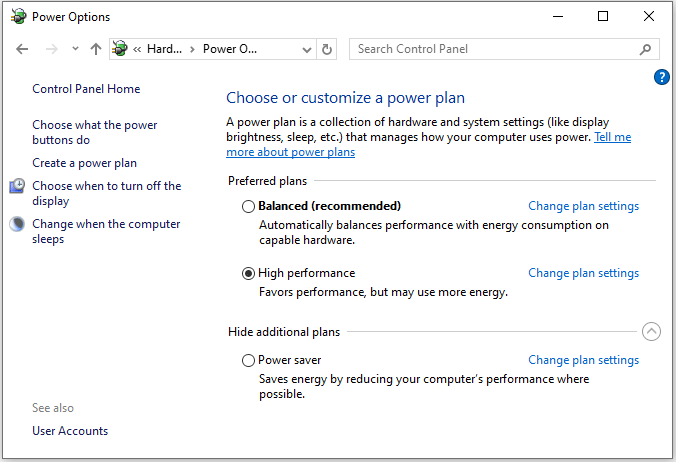676x462 pixels.
Task: Refresh the address bar location
Action: pyautogui.click(x=327, y=49)
